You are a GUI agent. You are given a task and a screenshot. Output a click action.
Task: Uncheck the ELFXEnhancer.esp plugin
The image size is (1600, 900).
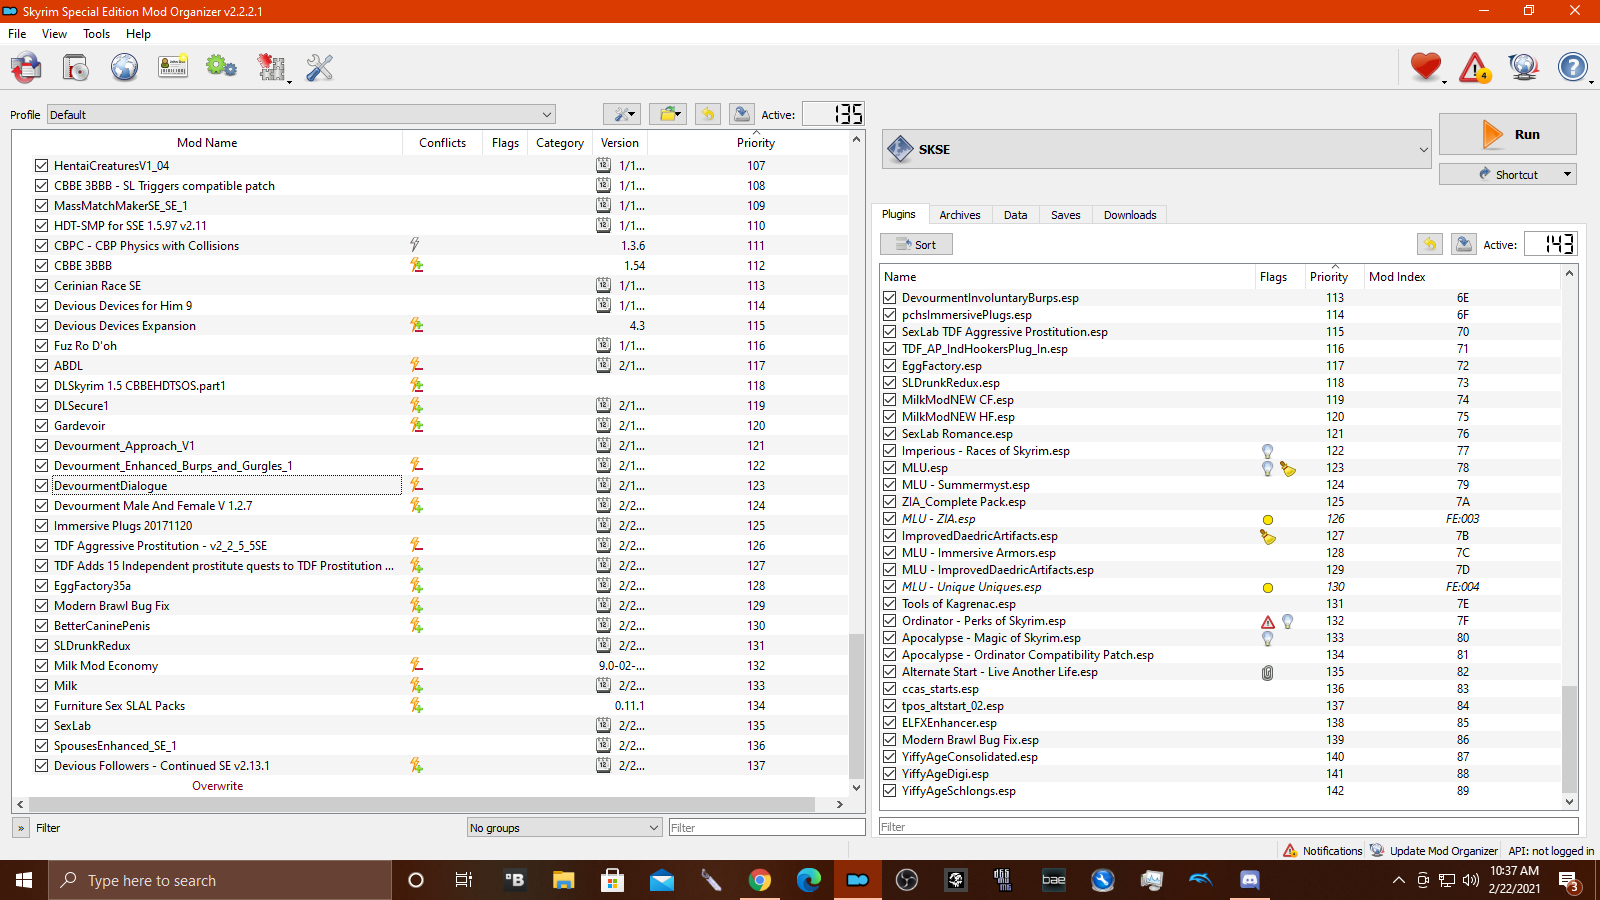pyautogui.click(x=889, y=722)
